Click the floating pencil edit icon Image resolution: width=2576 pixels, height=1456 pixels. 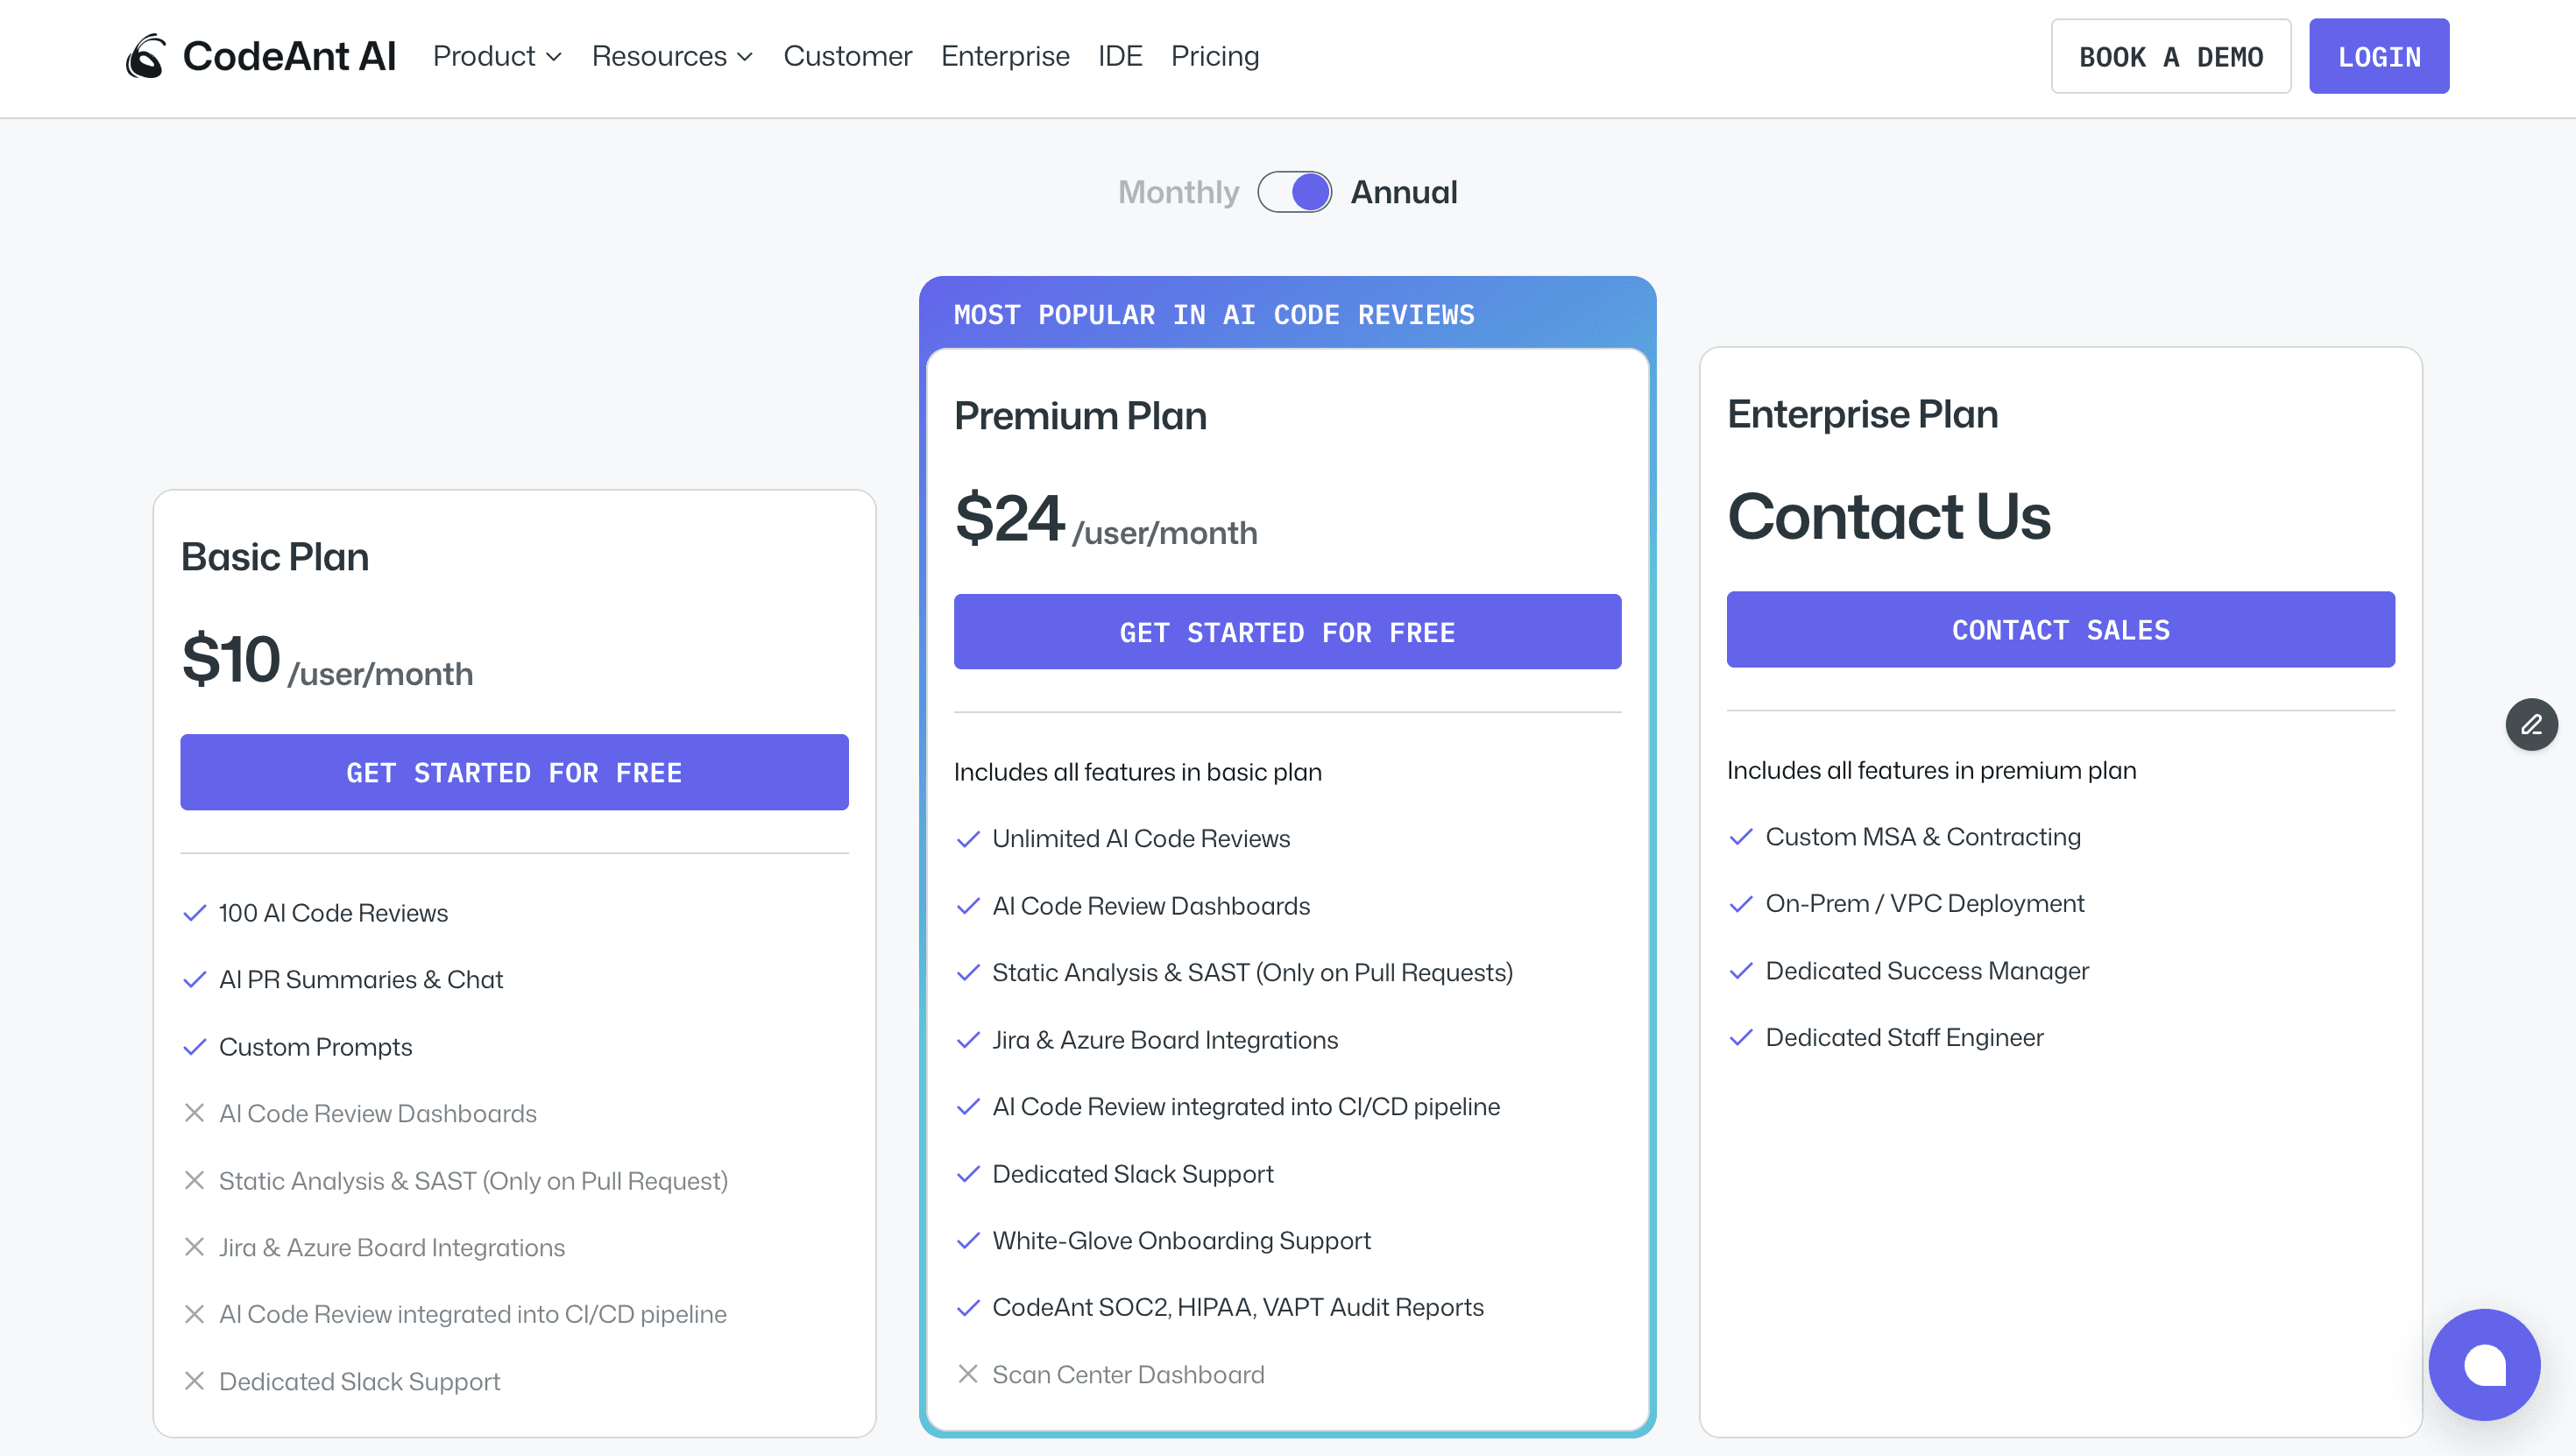(2531, 724)
